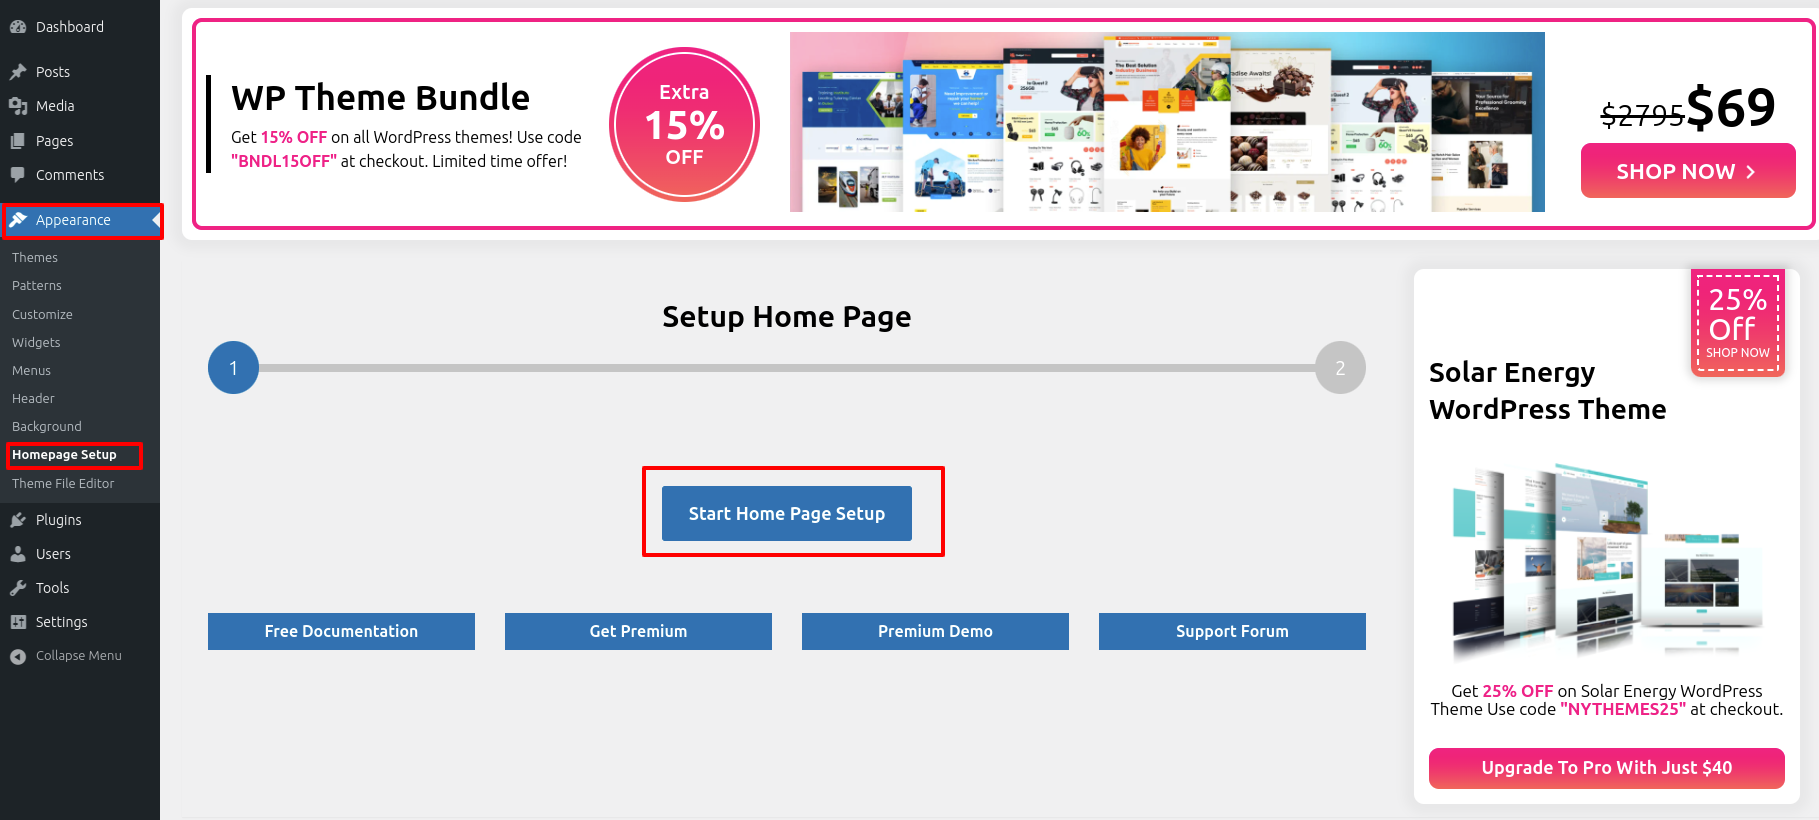Click the Settings sliders icon

(x=18, y=622)
